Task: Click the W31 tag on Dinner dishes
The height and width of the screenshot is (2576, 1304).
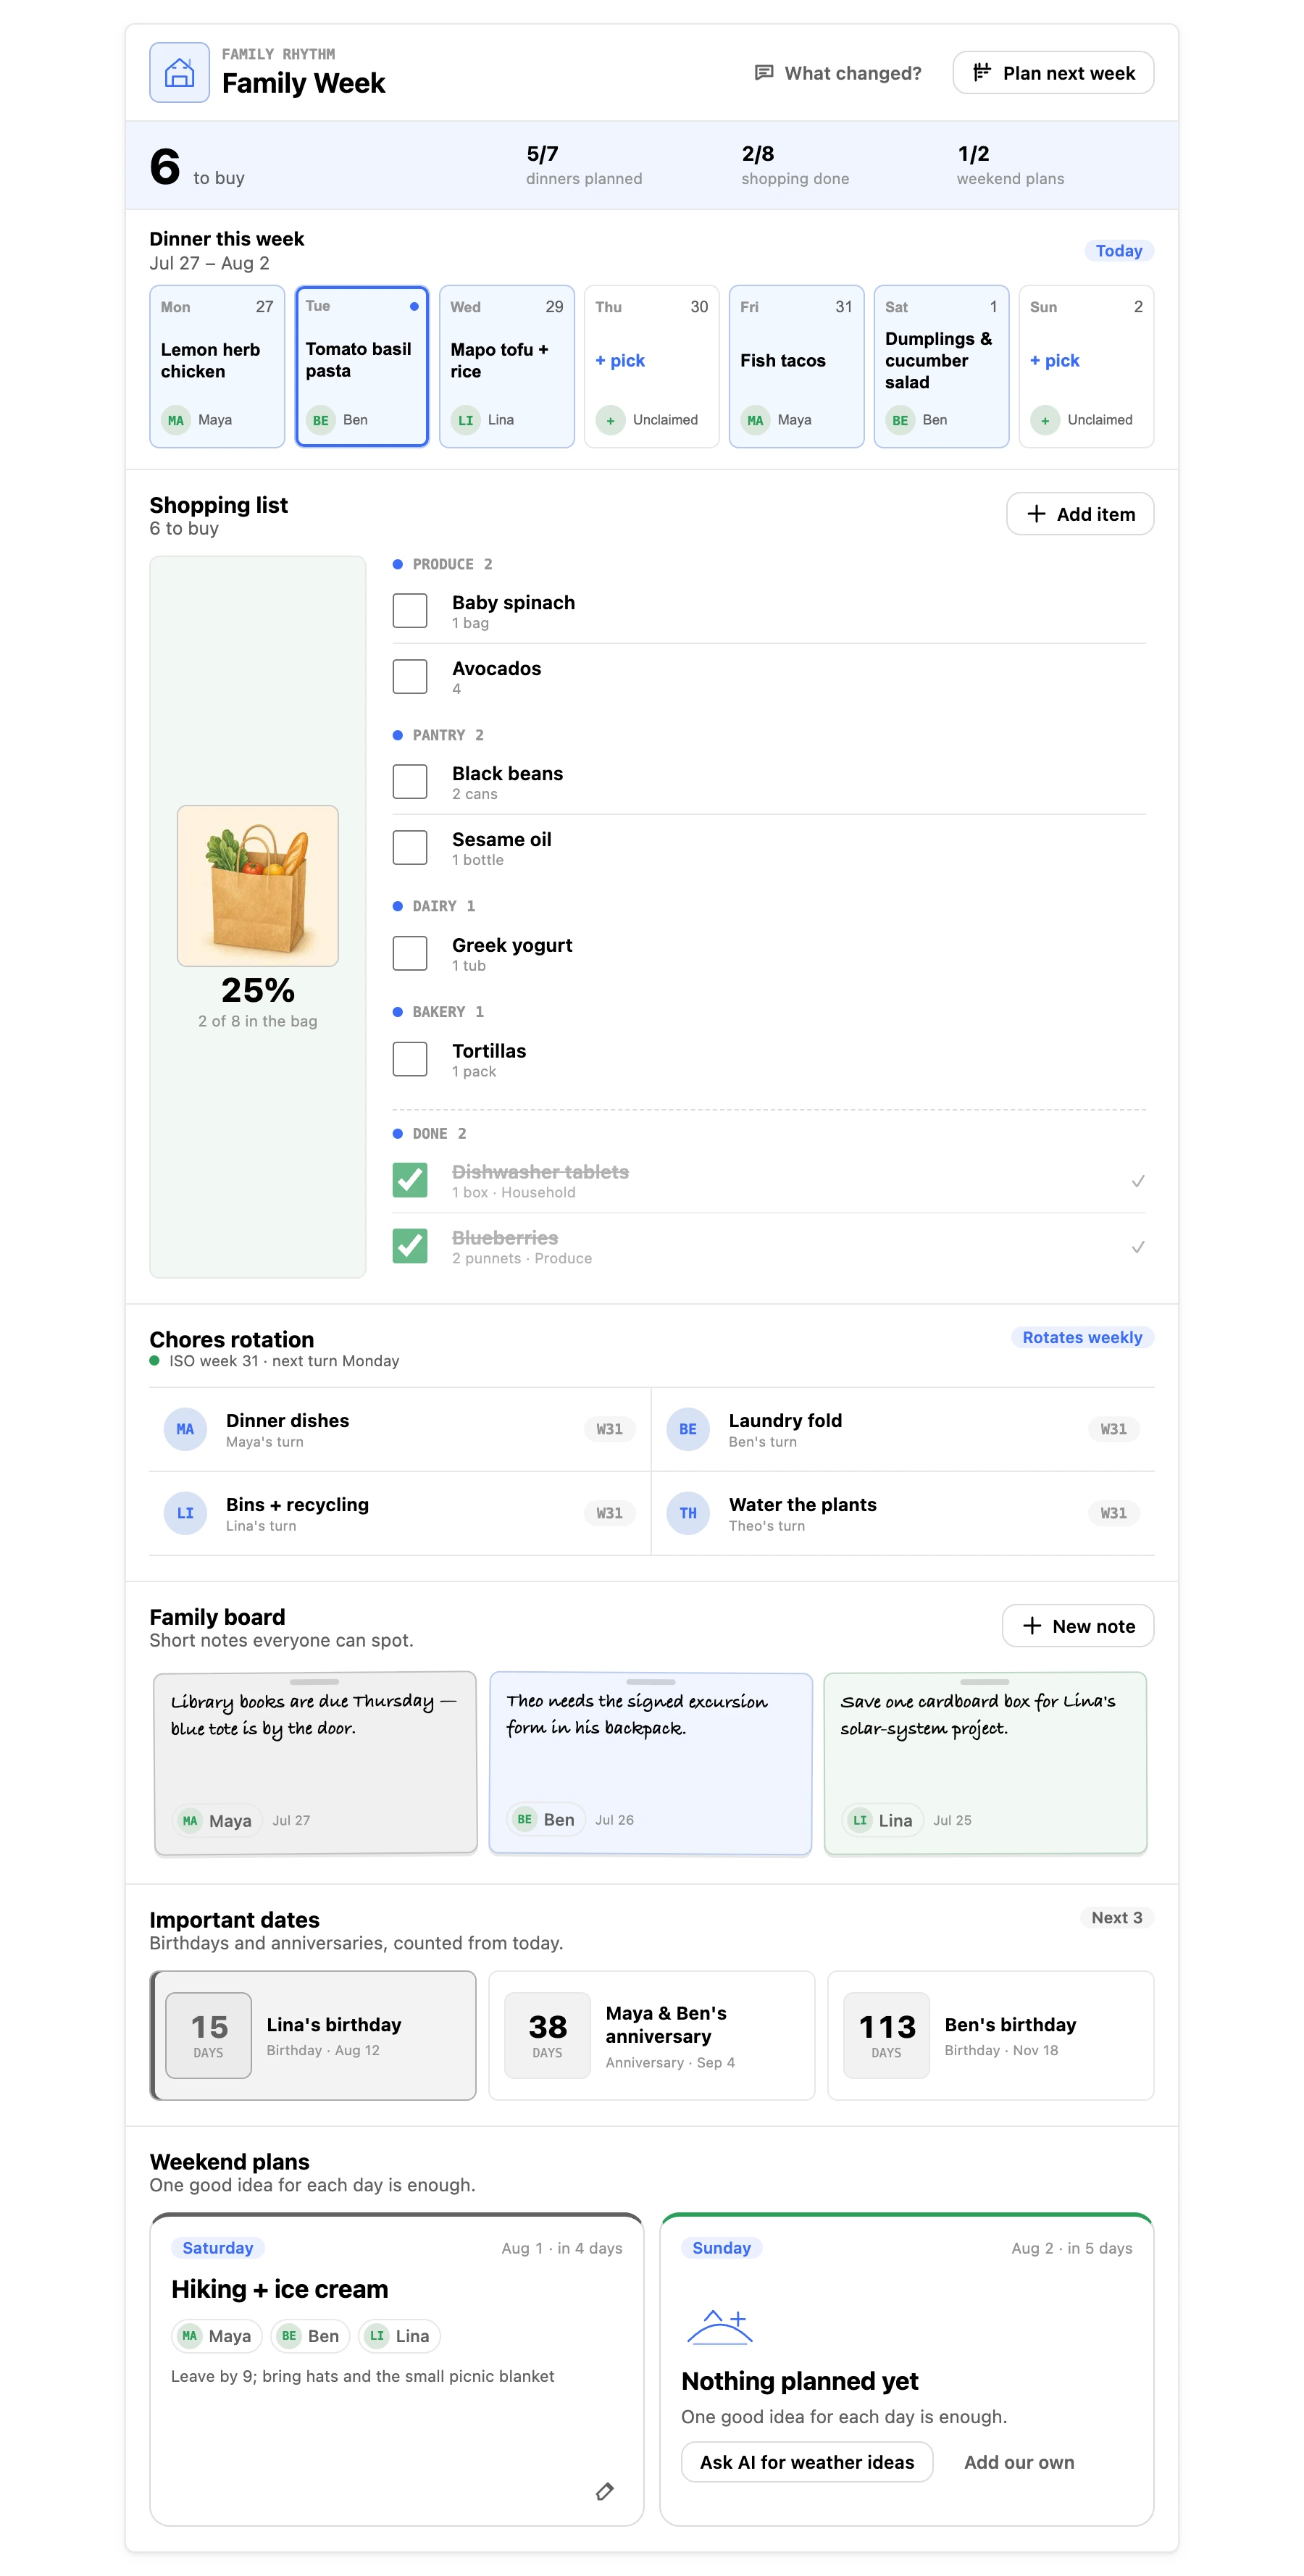Action: [x=609, y=1430]
